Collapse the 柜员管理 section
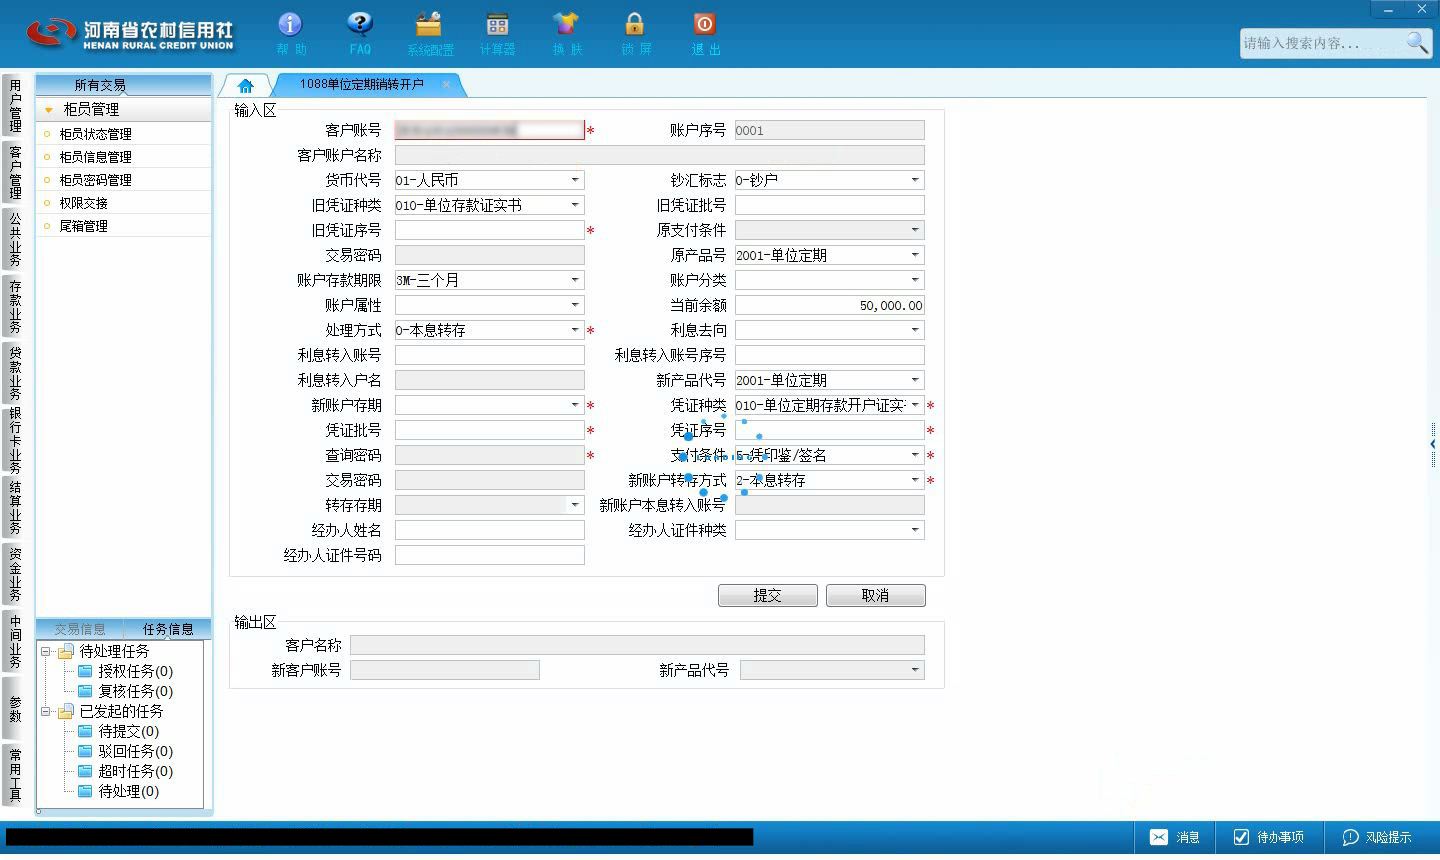 tap(48, 110)
